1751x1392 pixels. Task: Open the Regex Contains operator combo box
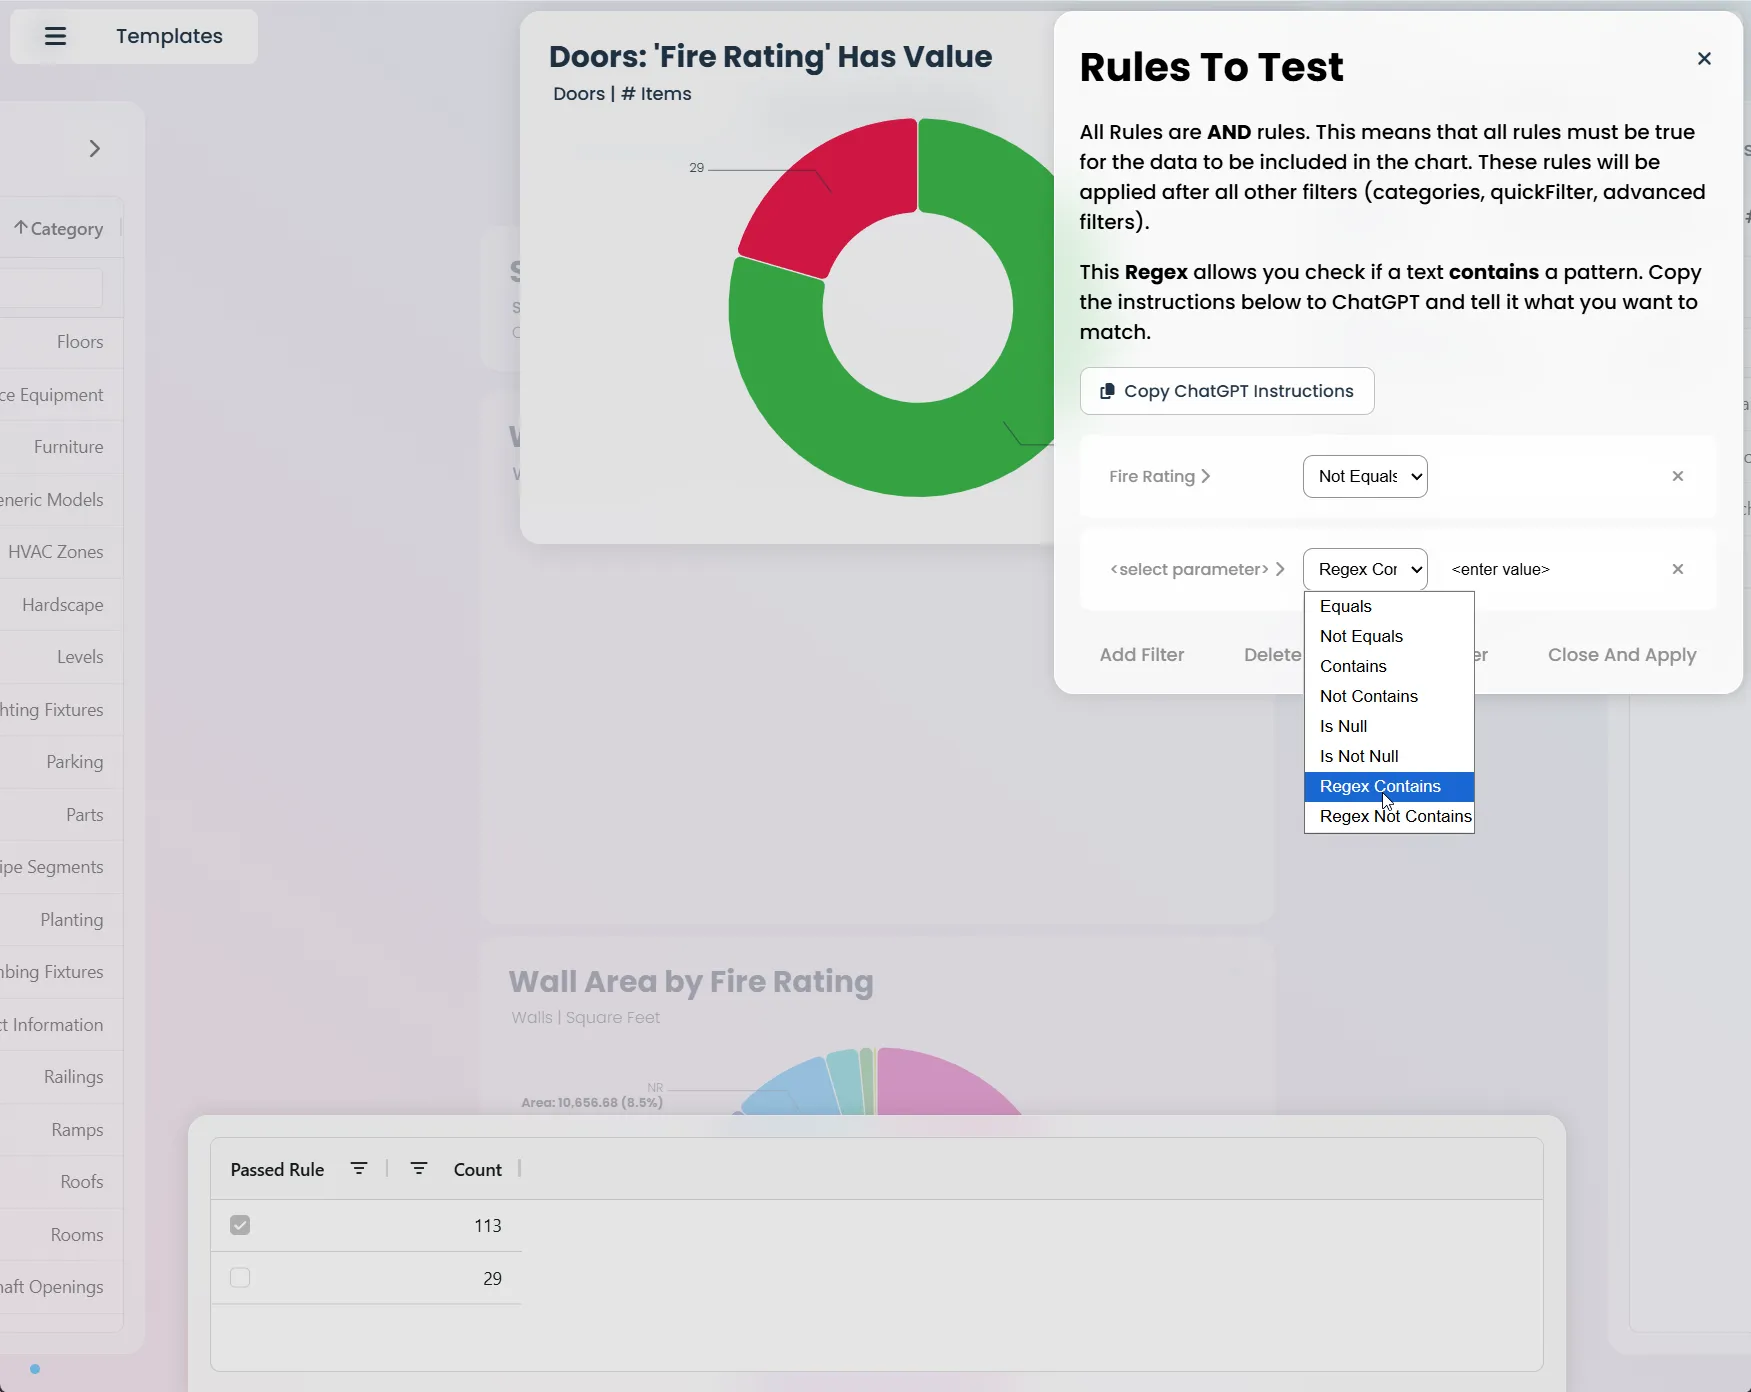coord(1365,569)
